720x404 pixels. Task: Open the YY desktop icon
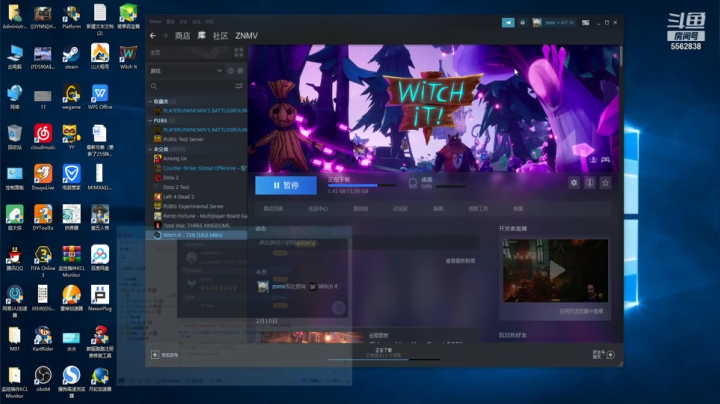click(x=71, y=137)
